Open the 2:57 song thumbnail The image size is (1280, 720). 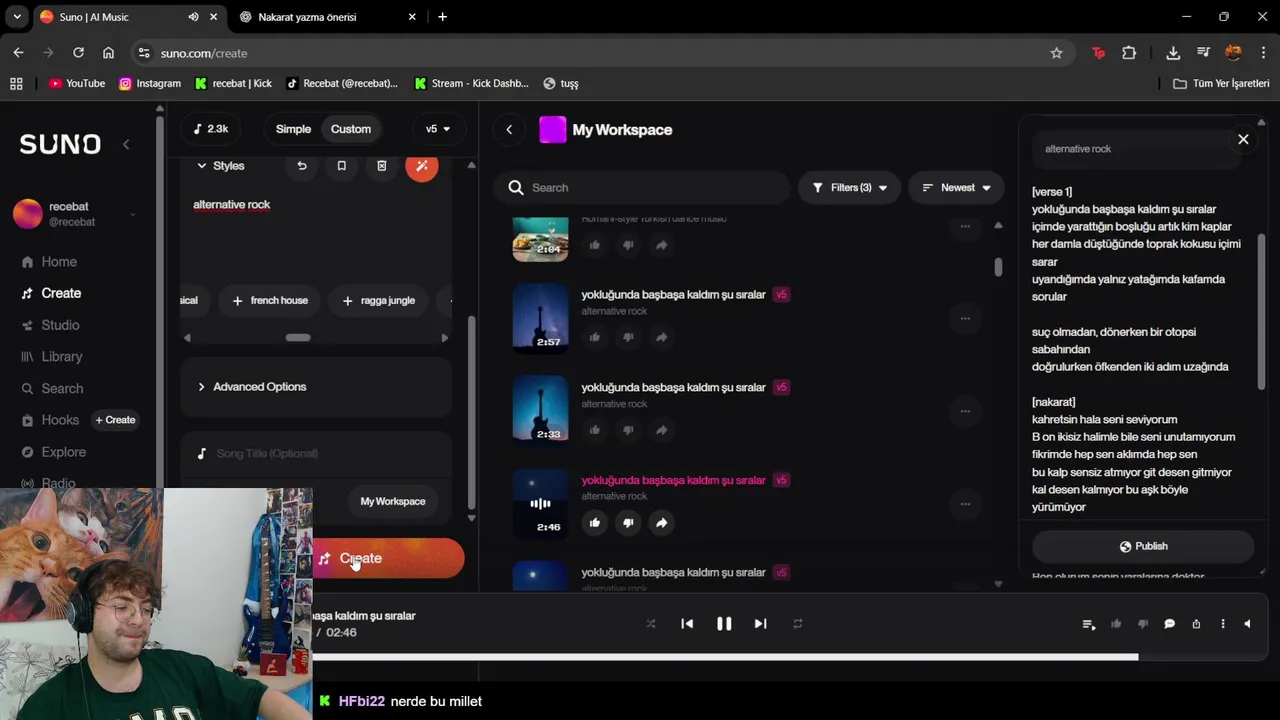click(540, 318)
